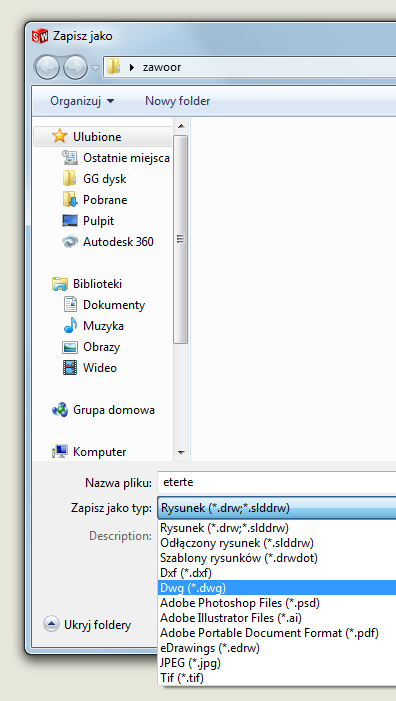The image size is (396, 701).
Task: Open the recent locations arrow beside nav buttons
Action: [96, 68]
